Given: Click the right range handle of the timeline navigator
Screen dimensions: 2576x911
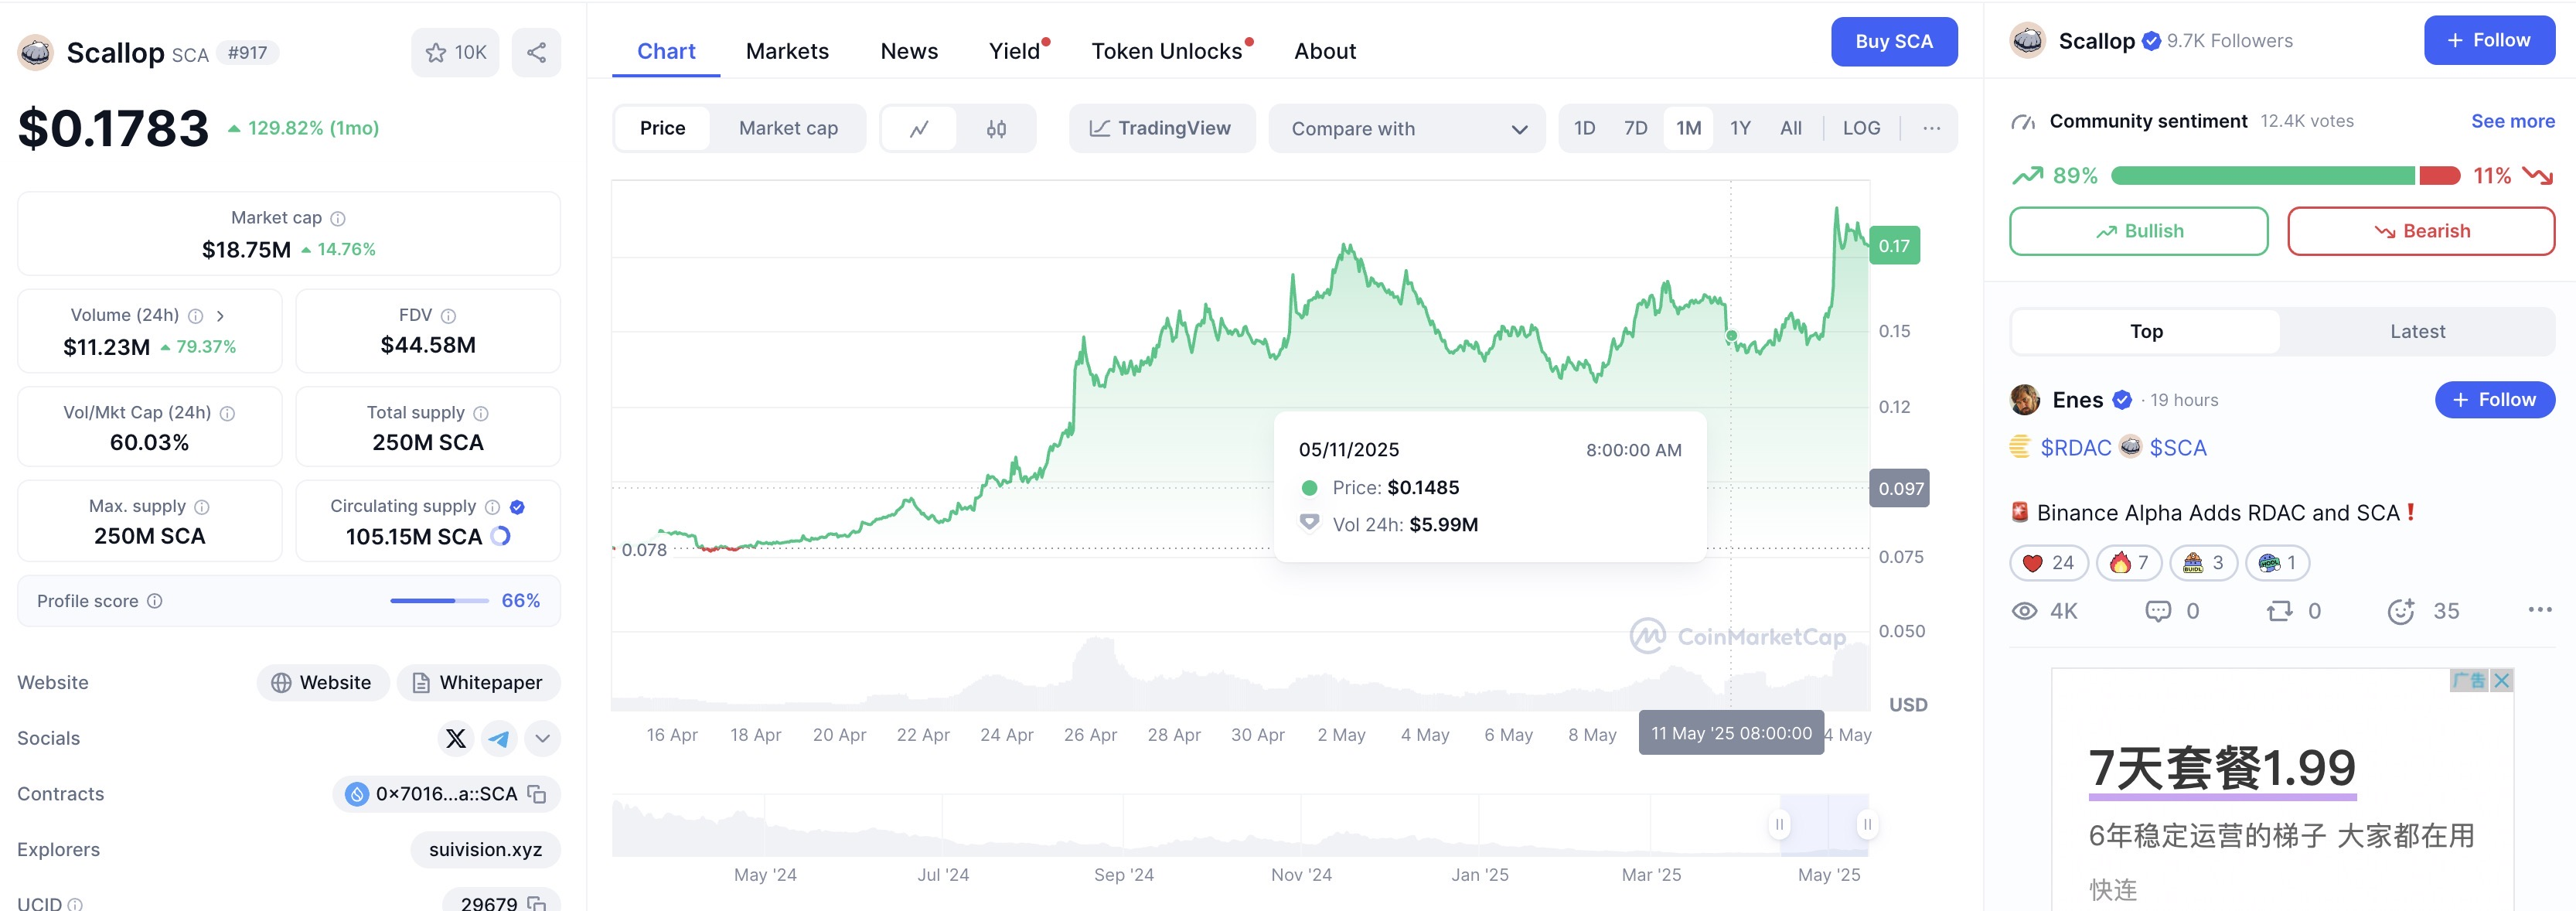Looking at the screenshot, I should pos(1866,825).
